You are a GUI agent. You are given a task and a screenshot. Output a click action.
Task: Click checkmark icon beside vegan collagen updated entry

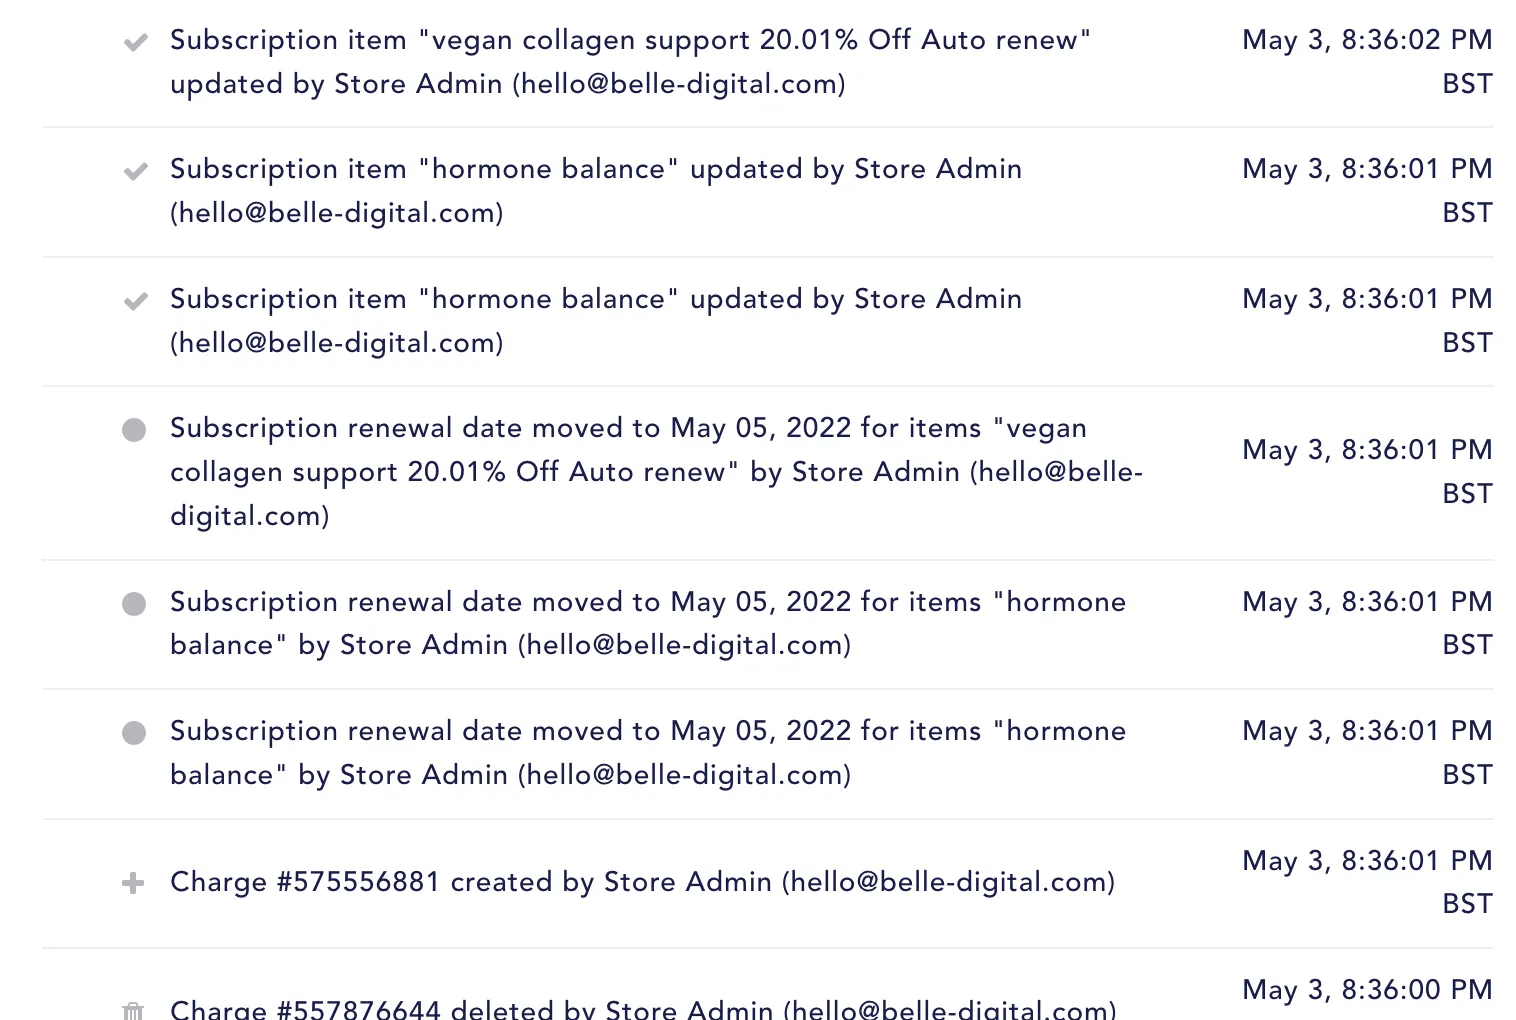pyautogui.click(x=135, y=42)
